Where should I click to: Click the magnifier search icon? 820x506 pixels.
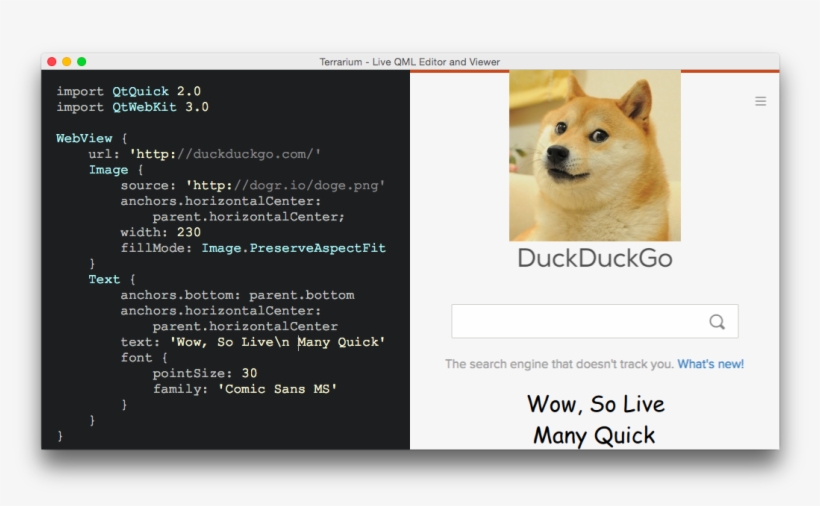717,321
